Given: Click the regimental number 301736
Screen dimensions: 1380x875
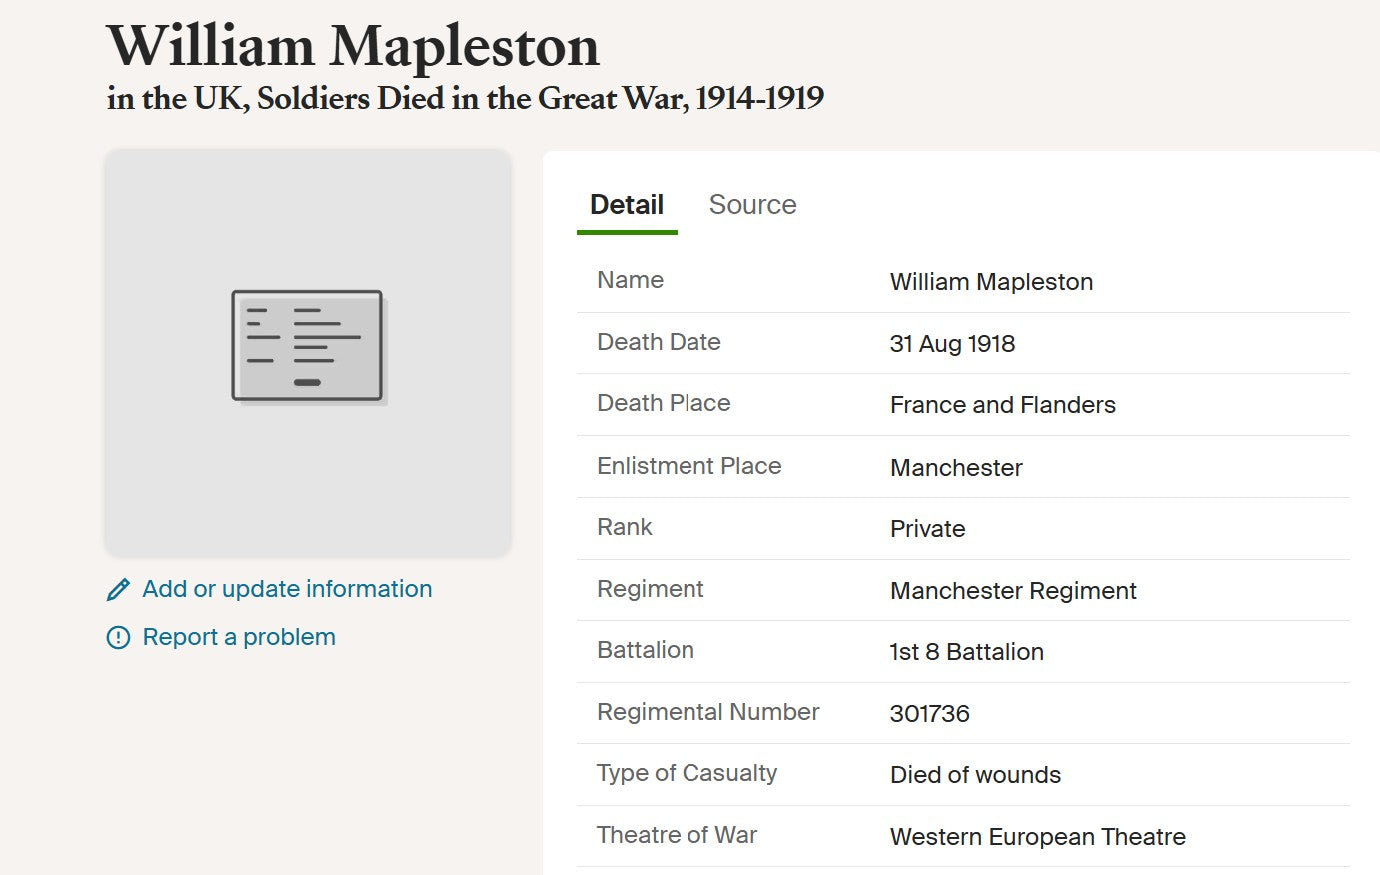Looking at the screenshot, I should click(929, 714).
